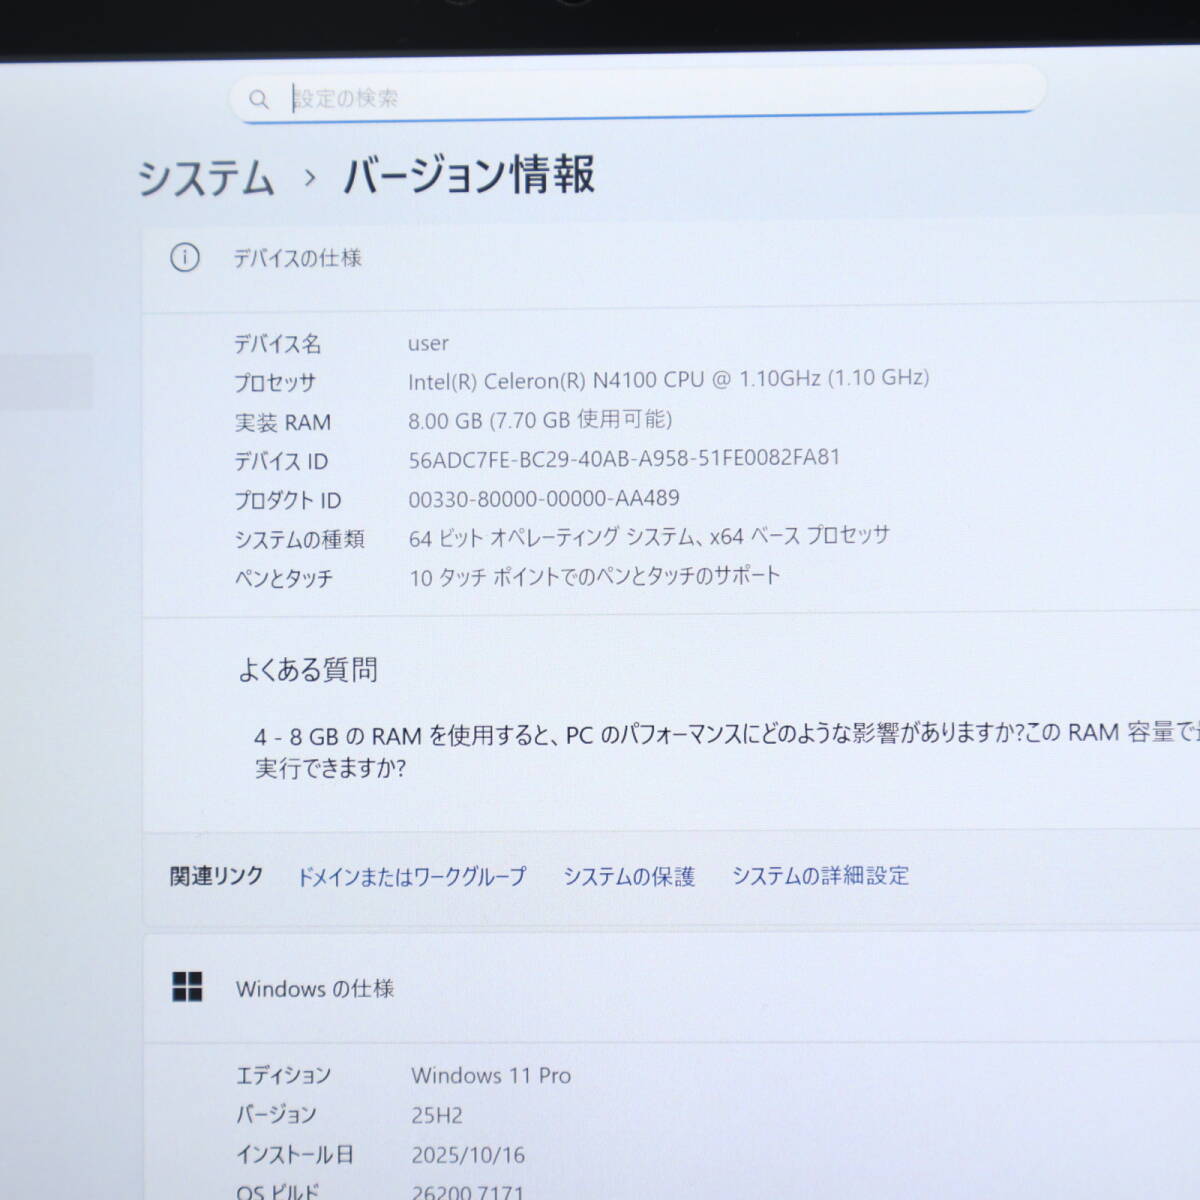Viewport: 1200px width, 1200px height.
Task: Click the 実装 RAM label
Action: 282,422
